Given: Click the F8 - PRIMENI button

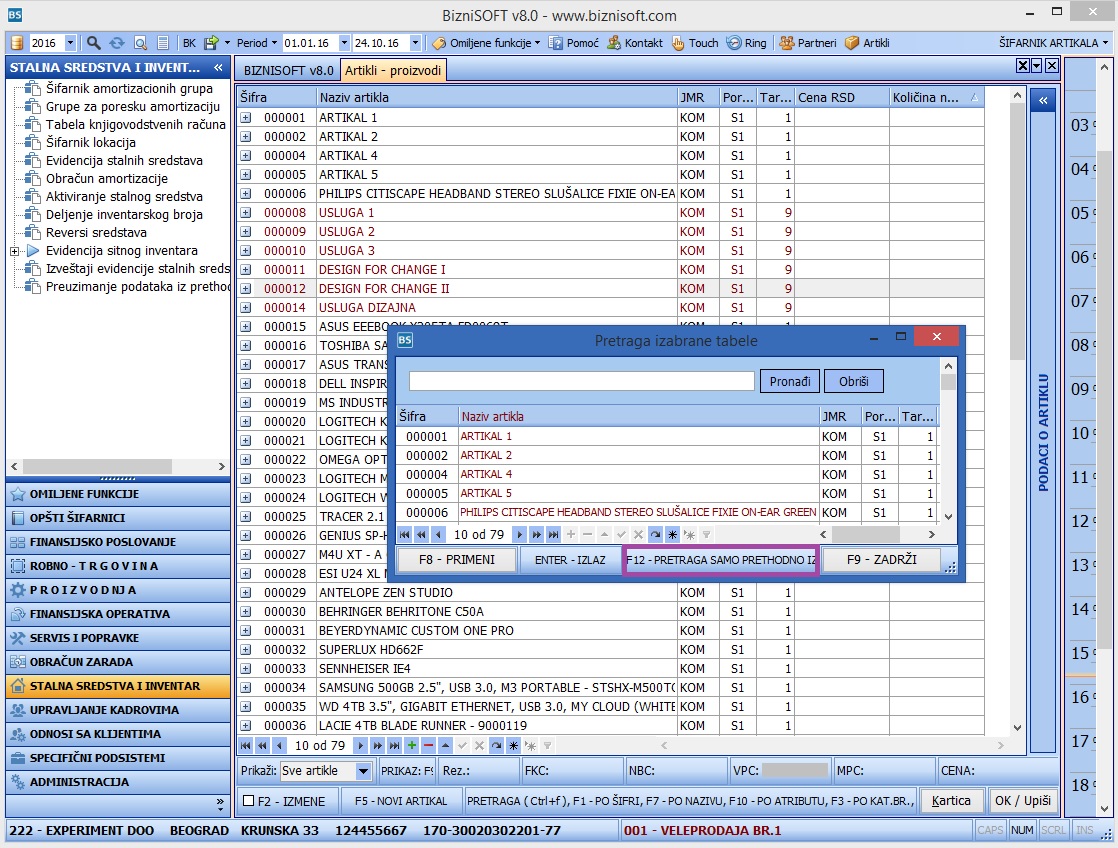Looking at the screenshot, I should (457, 560).
